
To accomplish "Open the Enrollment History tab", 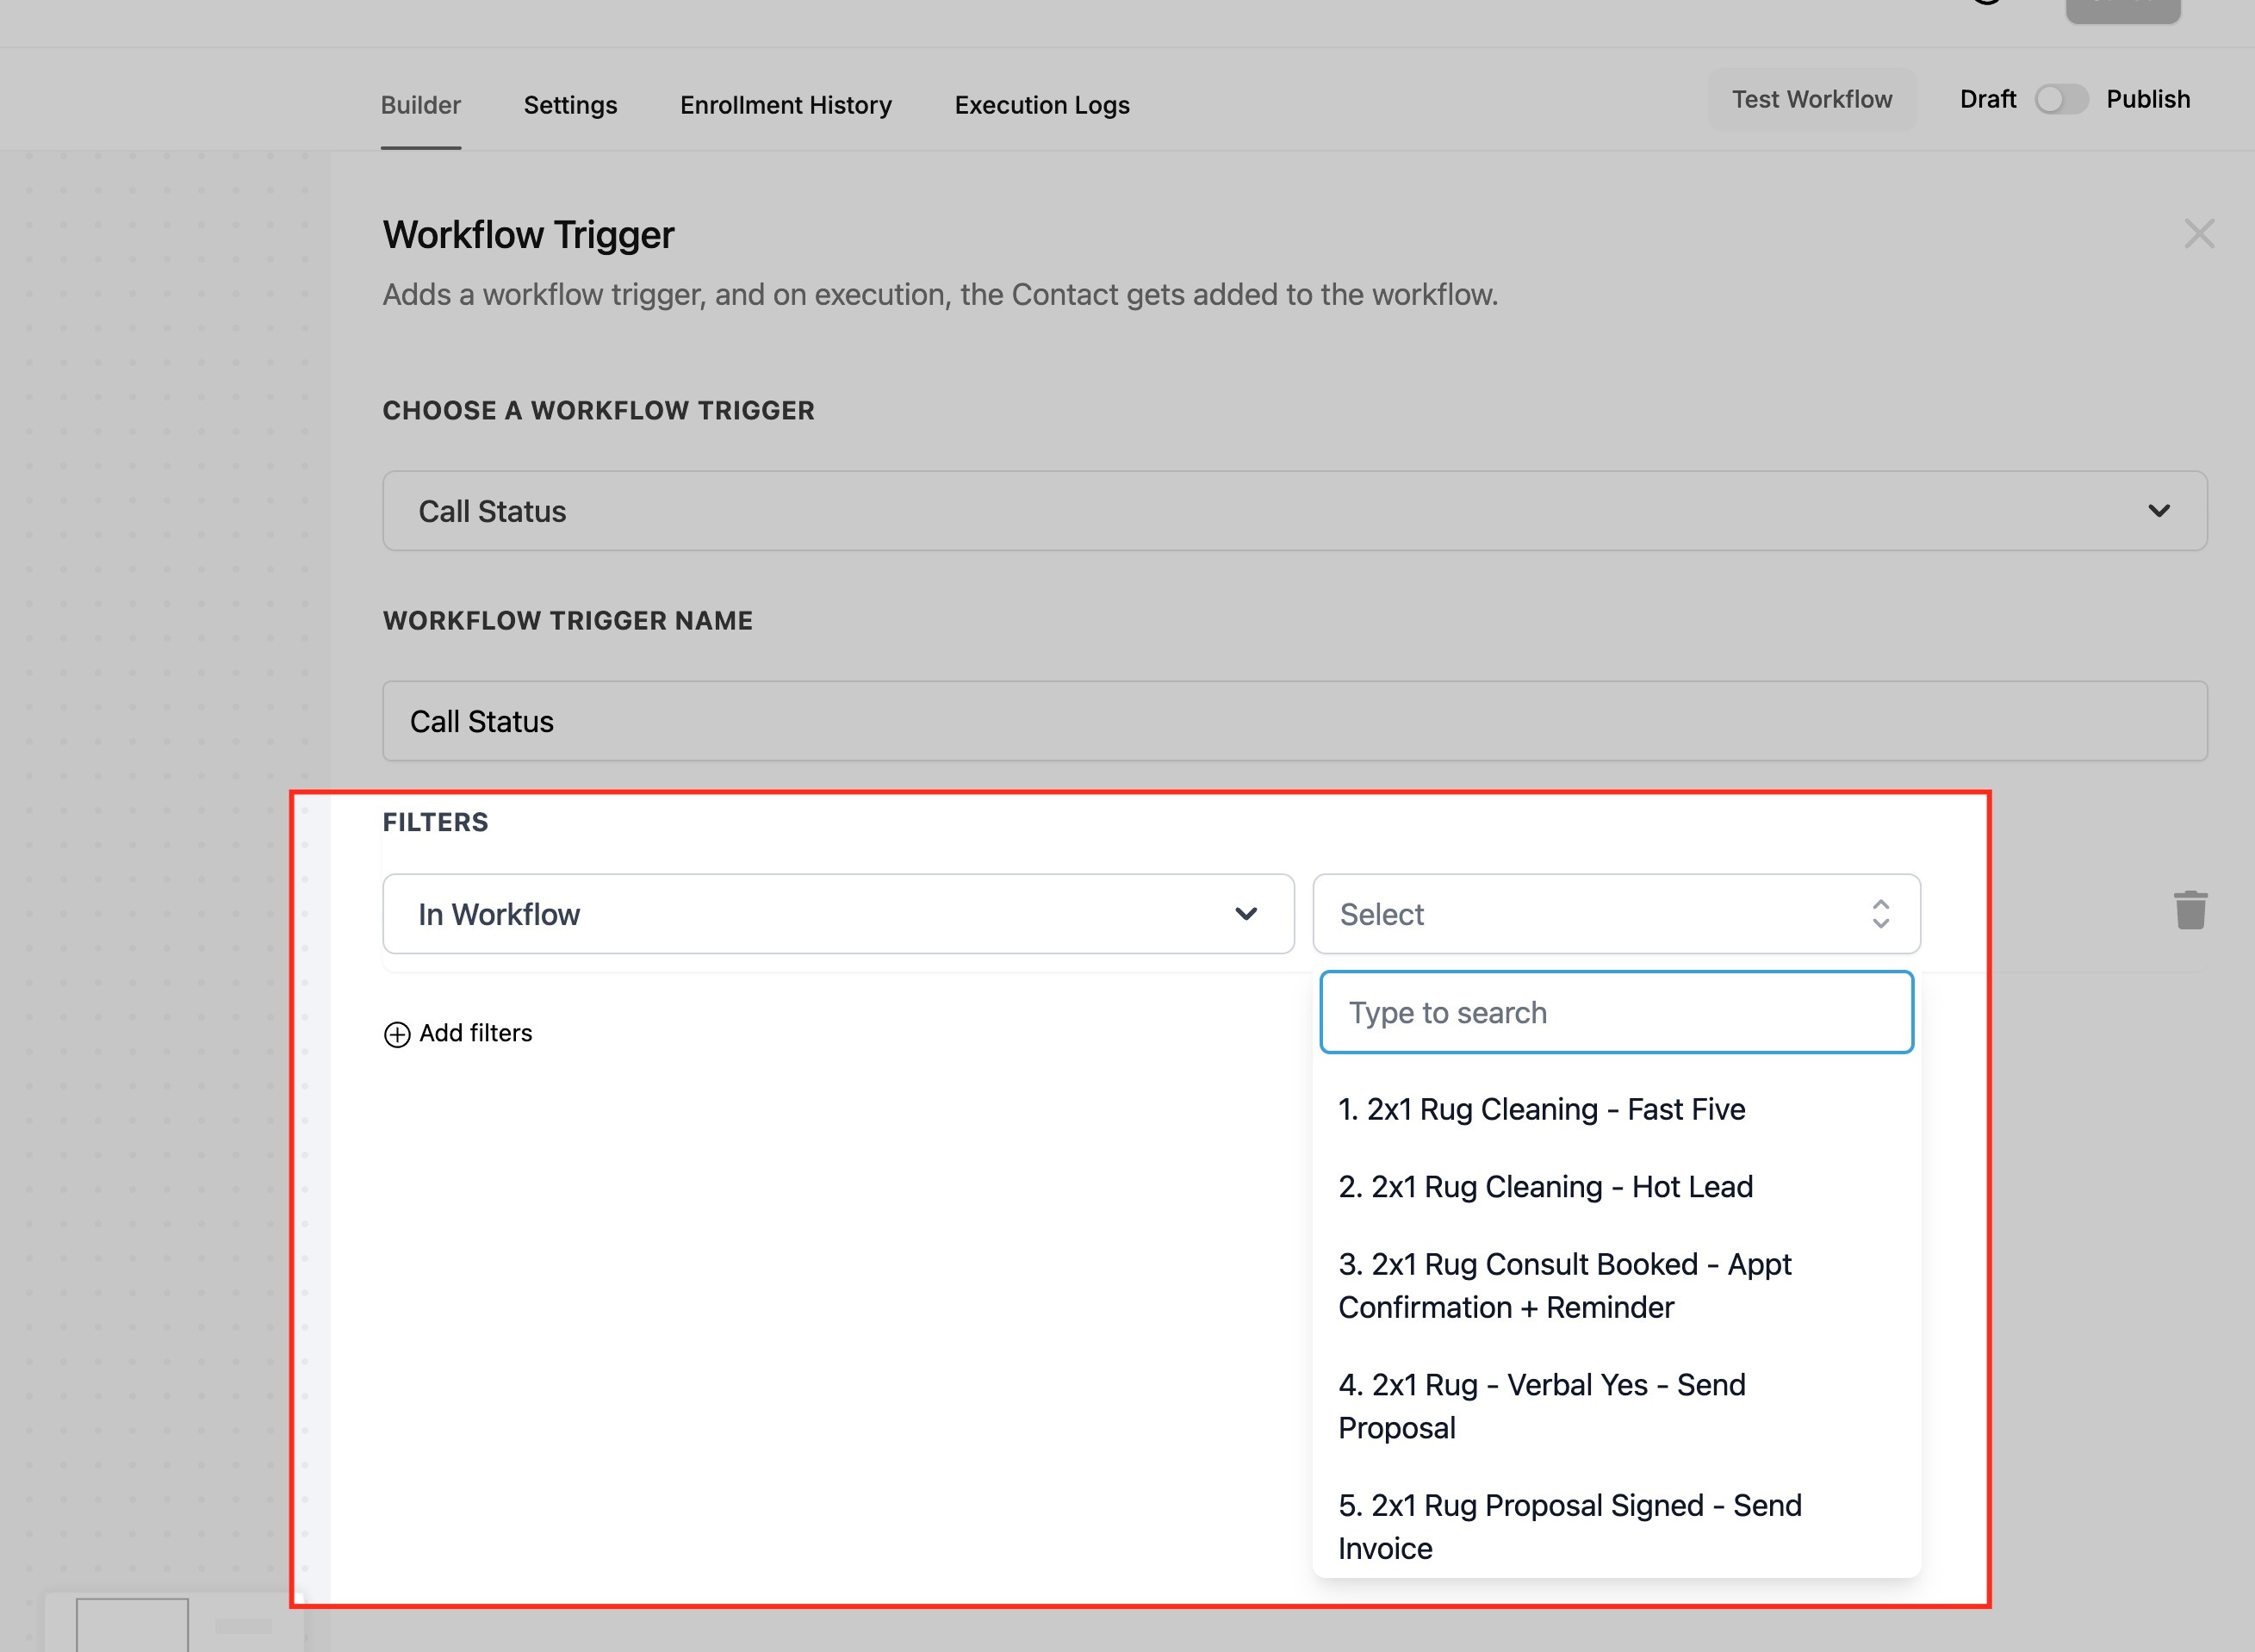I will 785,105.
